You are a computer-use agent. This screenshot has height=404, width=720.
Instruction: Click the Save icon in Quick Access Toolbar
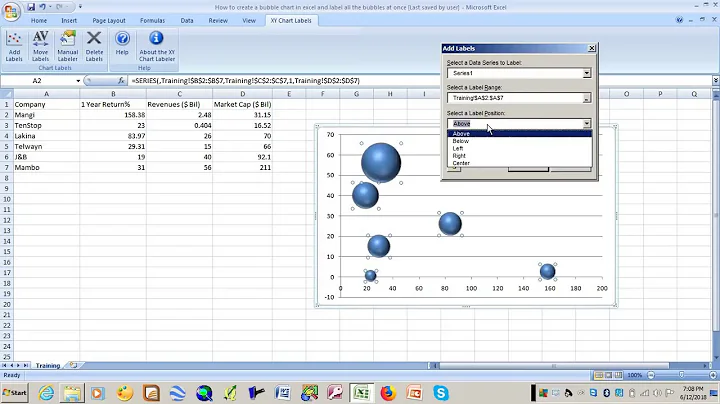pyautogui.click(x=31, y=7)
